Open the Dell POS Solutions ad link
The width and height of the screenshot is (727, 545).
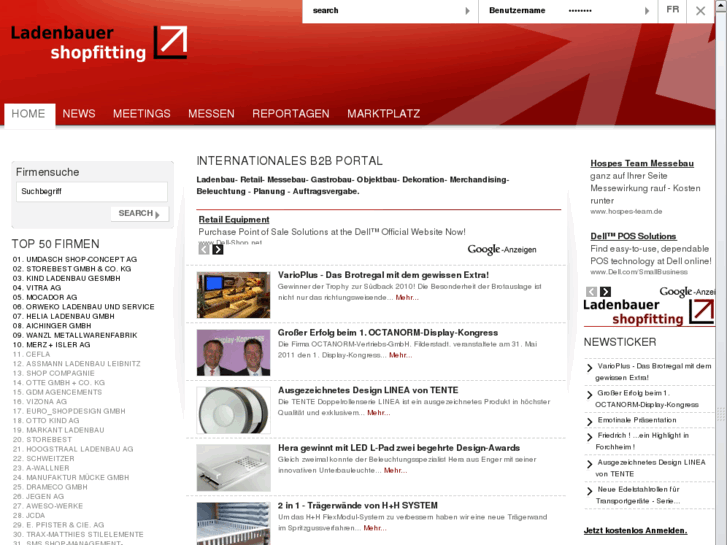point(633,236)
